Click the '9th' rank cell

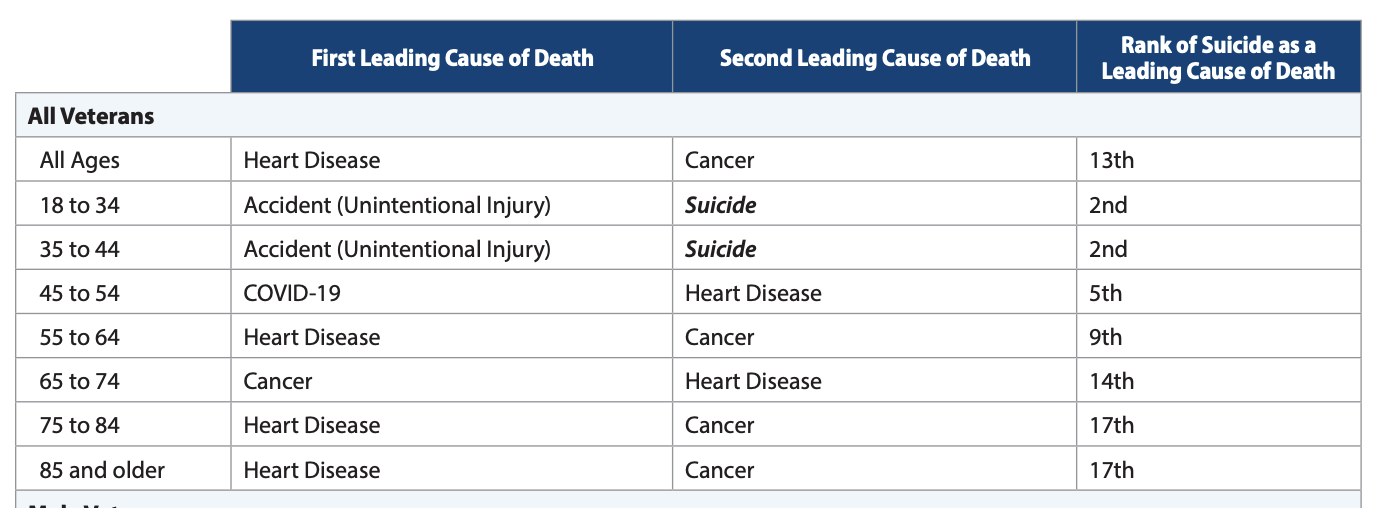click(1106, 337)
